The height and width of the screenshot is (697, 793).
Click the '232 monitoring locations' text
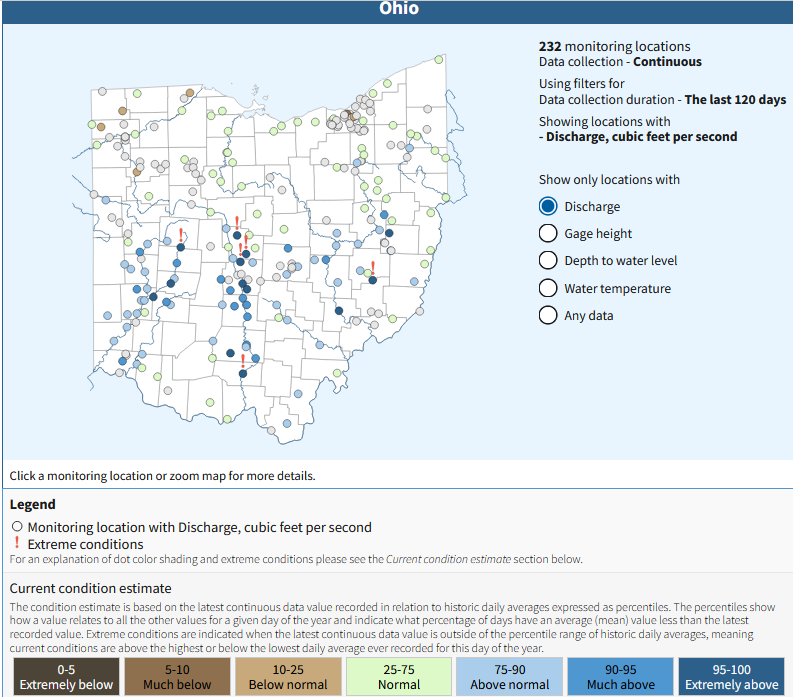[614, 47]
